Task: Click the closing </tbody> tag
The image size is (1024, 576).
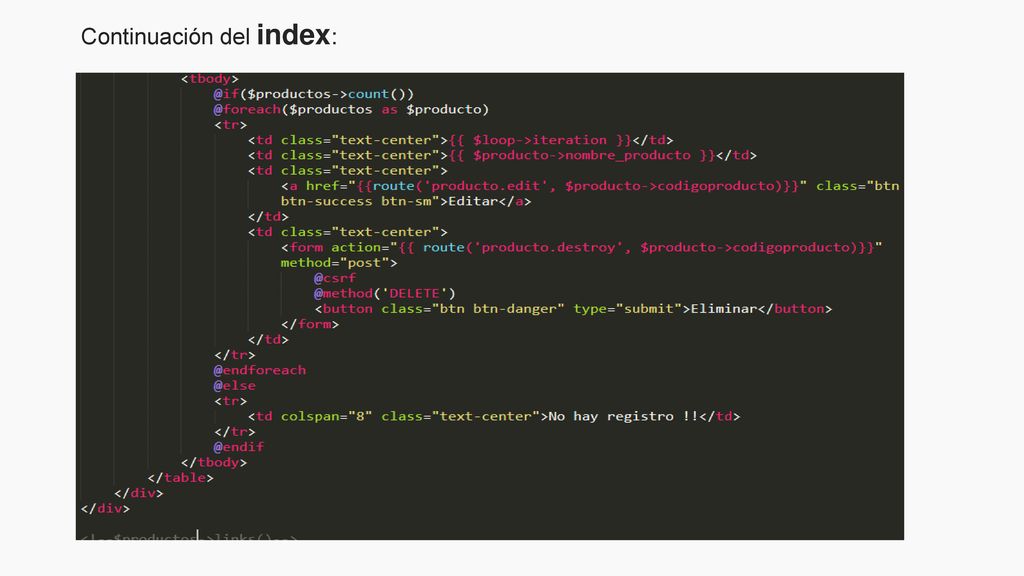Action: tap(214, 462)
